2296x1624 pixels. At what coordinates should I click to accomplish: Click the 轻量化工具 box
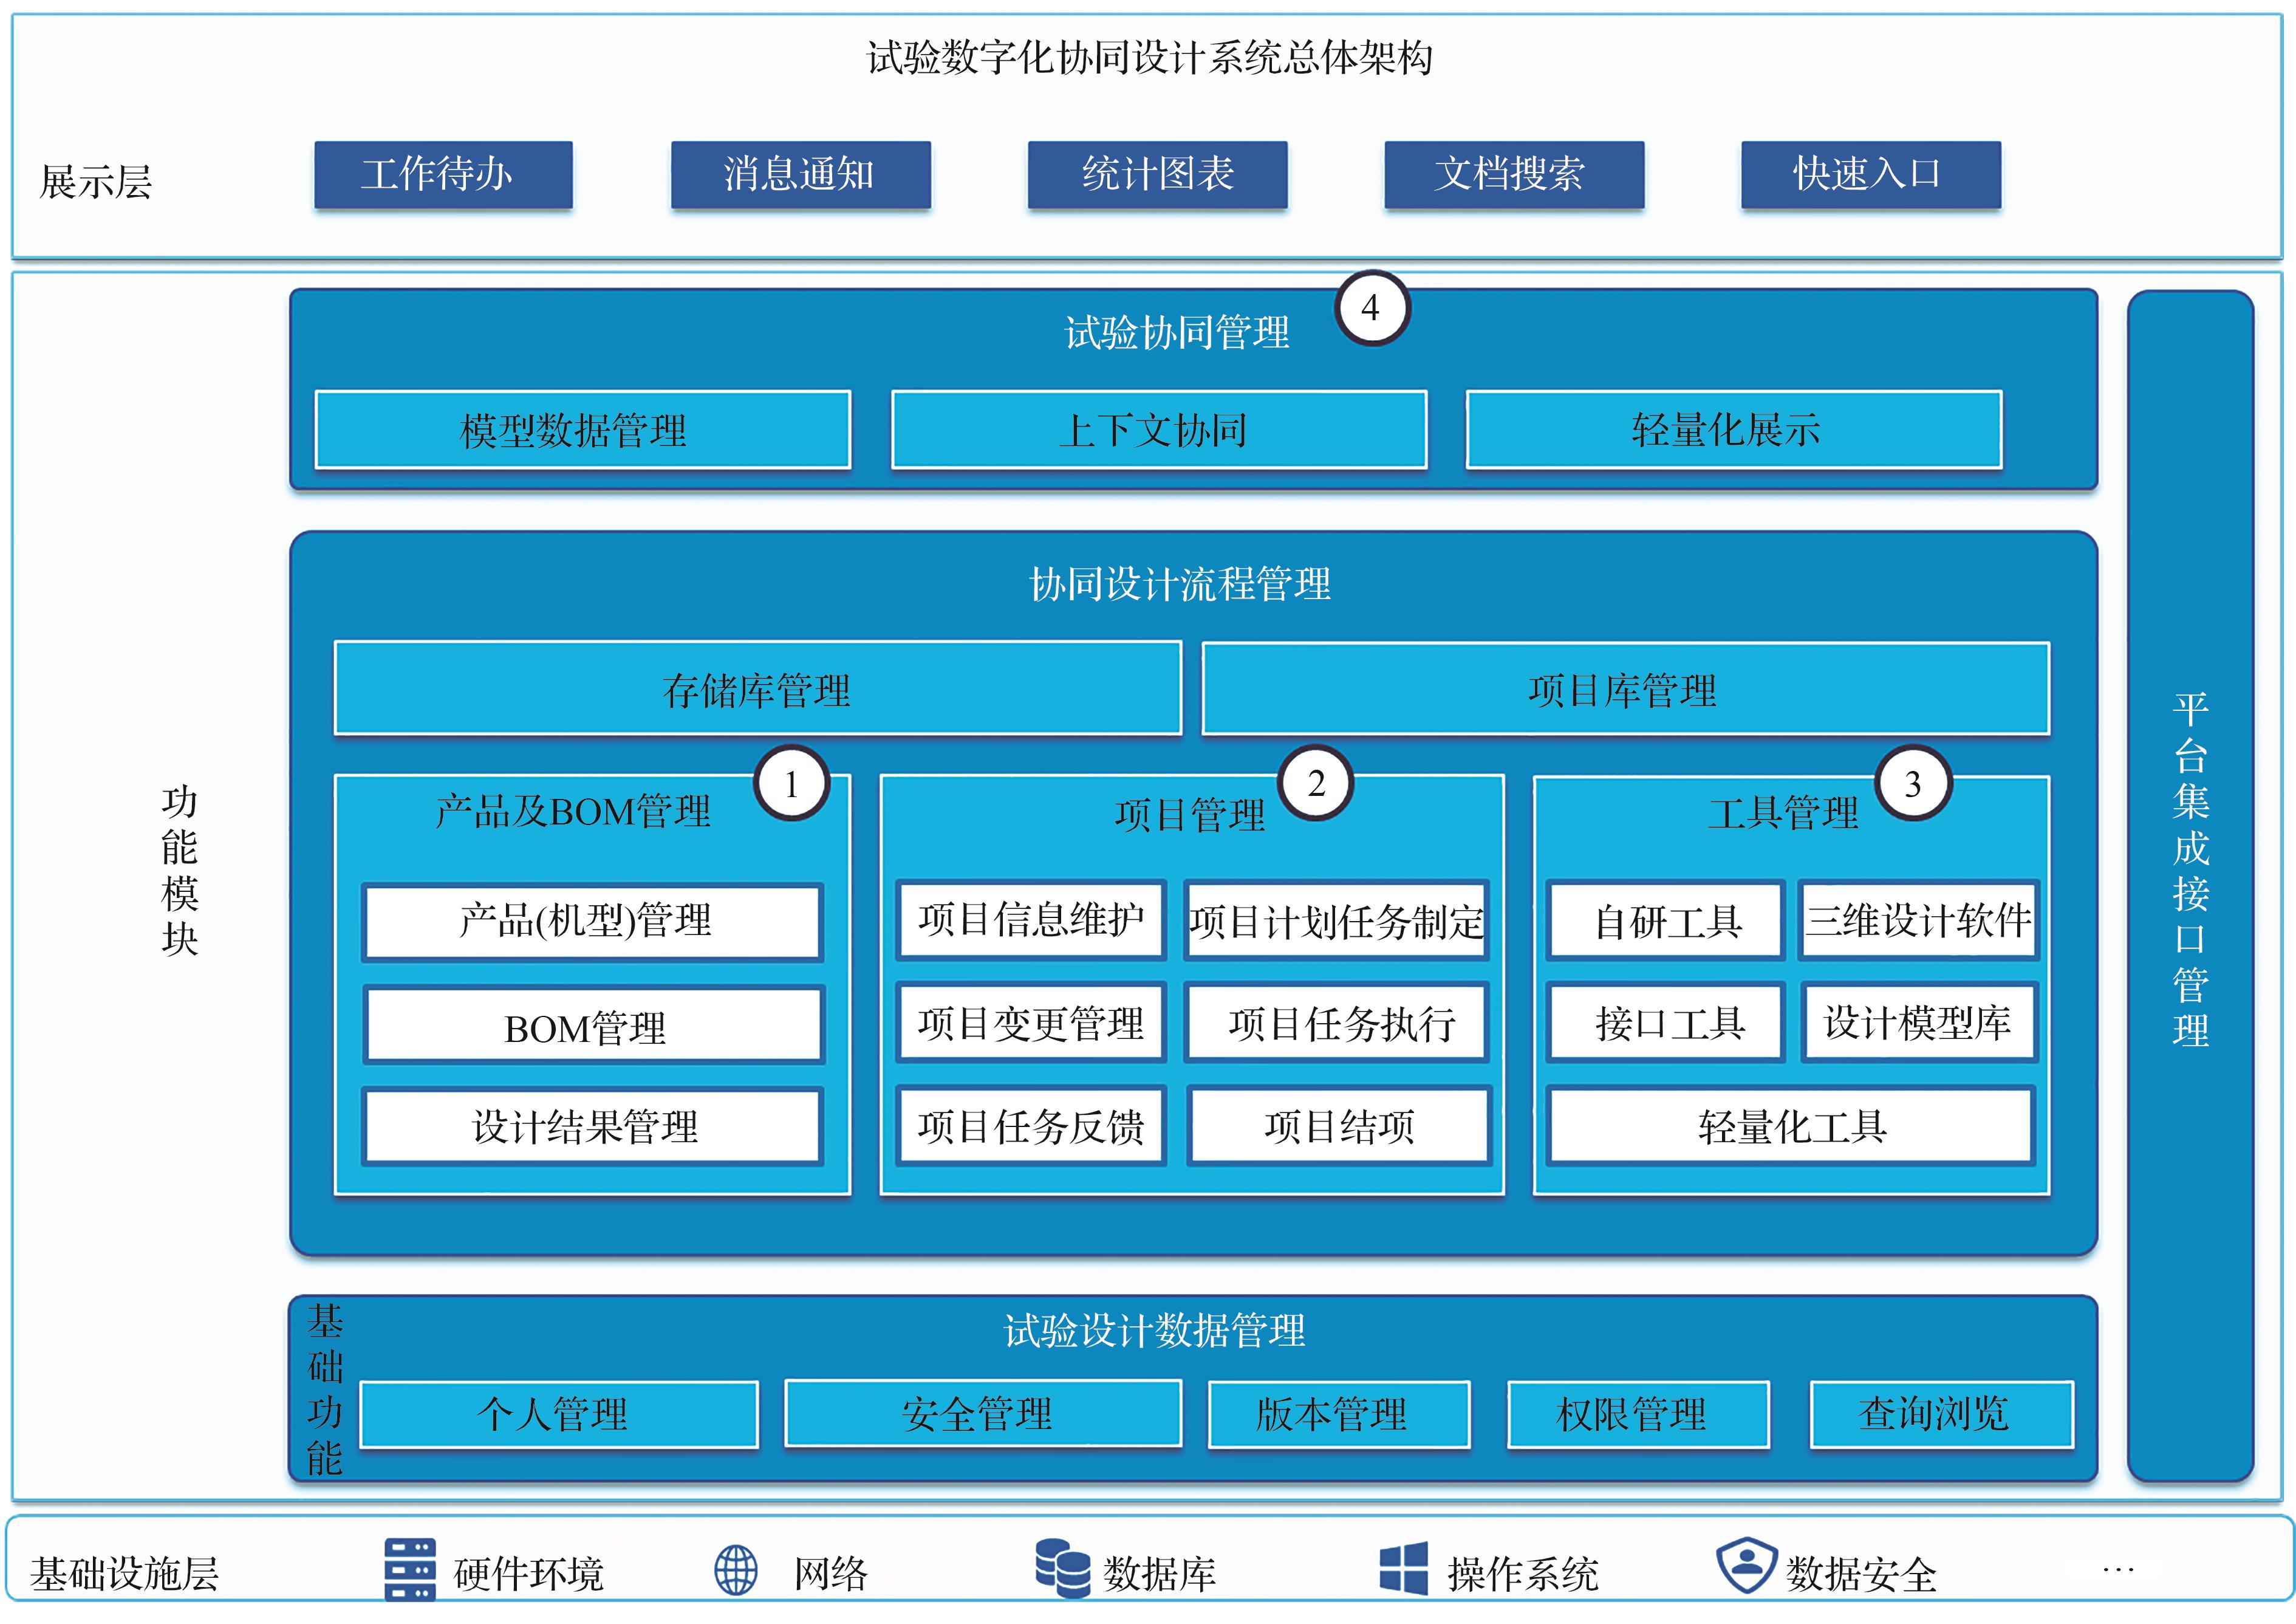point(1791,1127)
